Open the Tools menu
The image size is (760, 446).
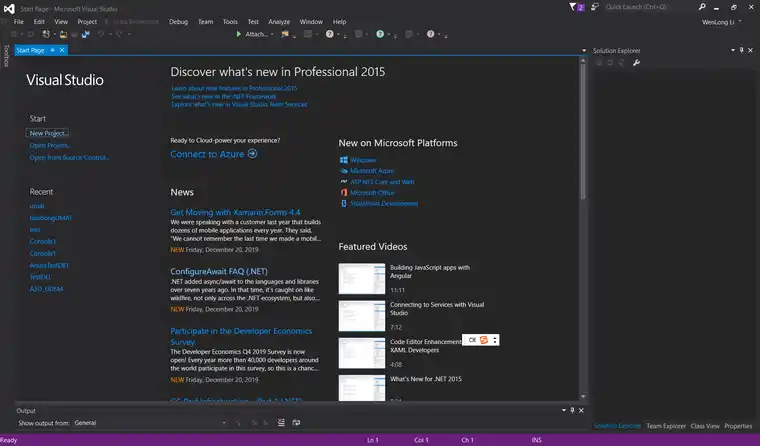coord(230,22)
